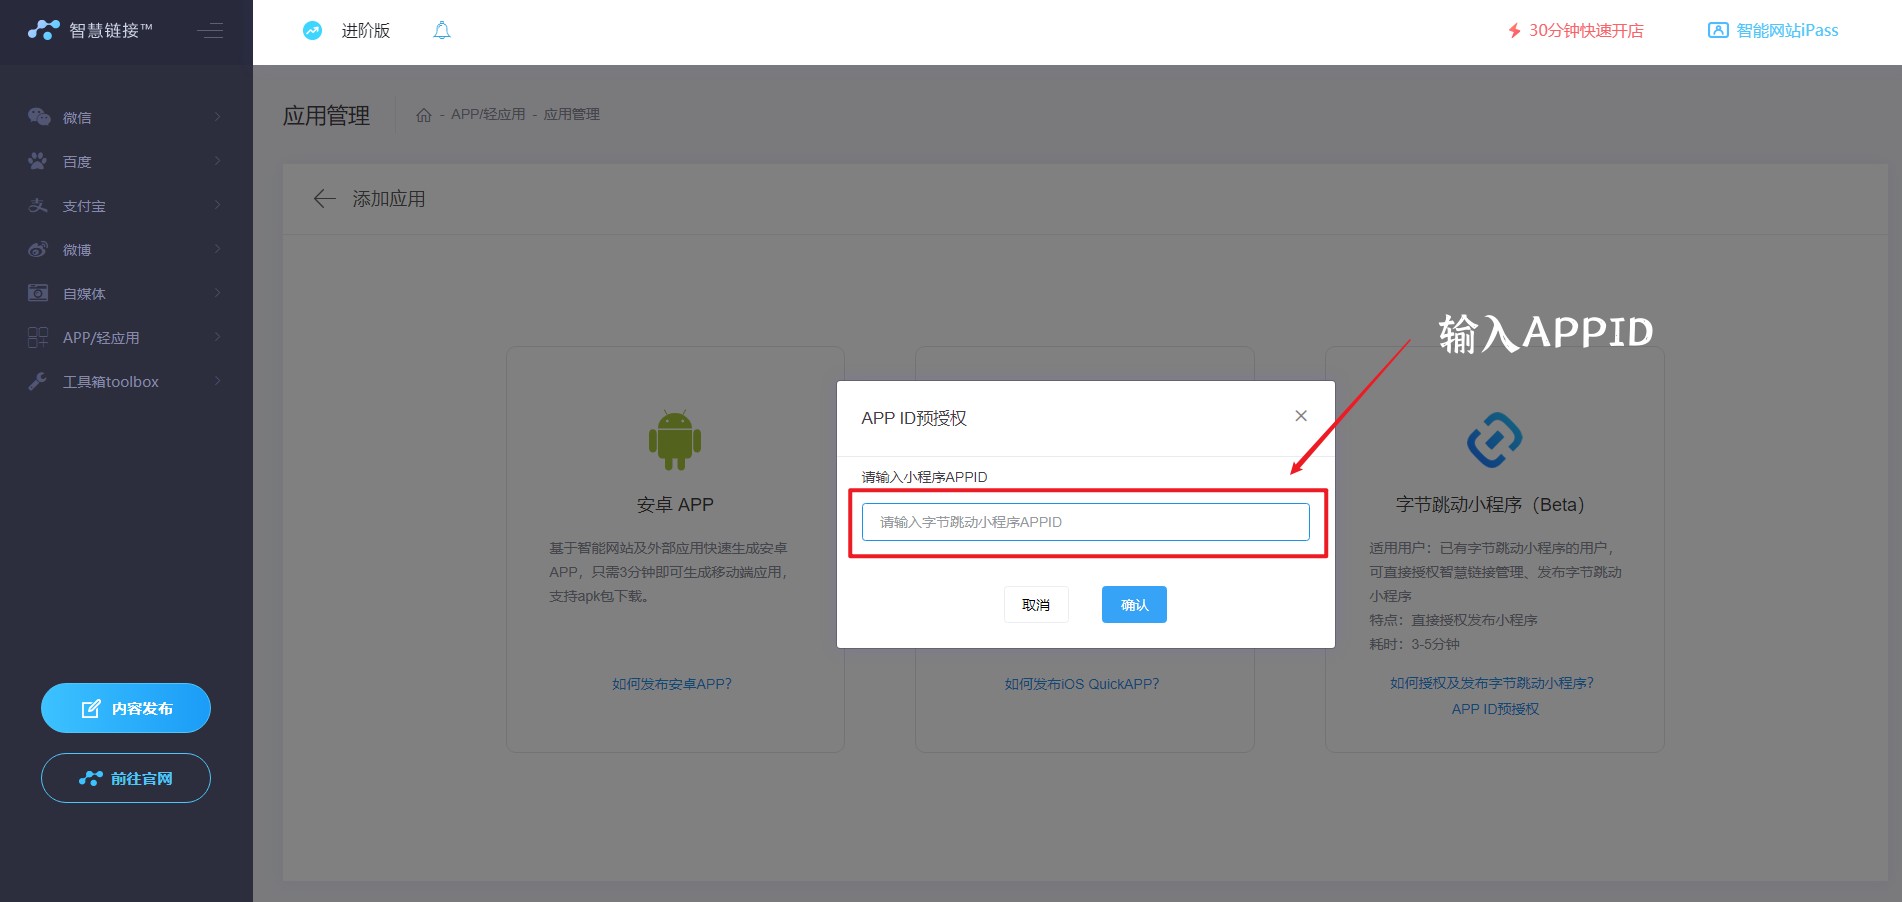
Task: Click the Android robot icon
Action: (x=675, y=440)
